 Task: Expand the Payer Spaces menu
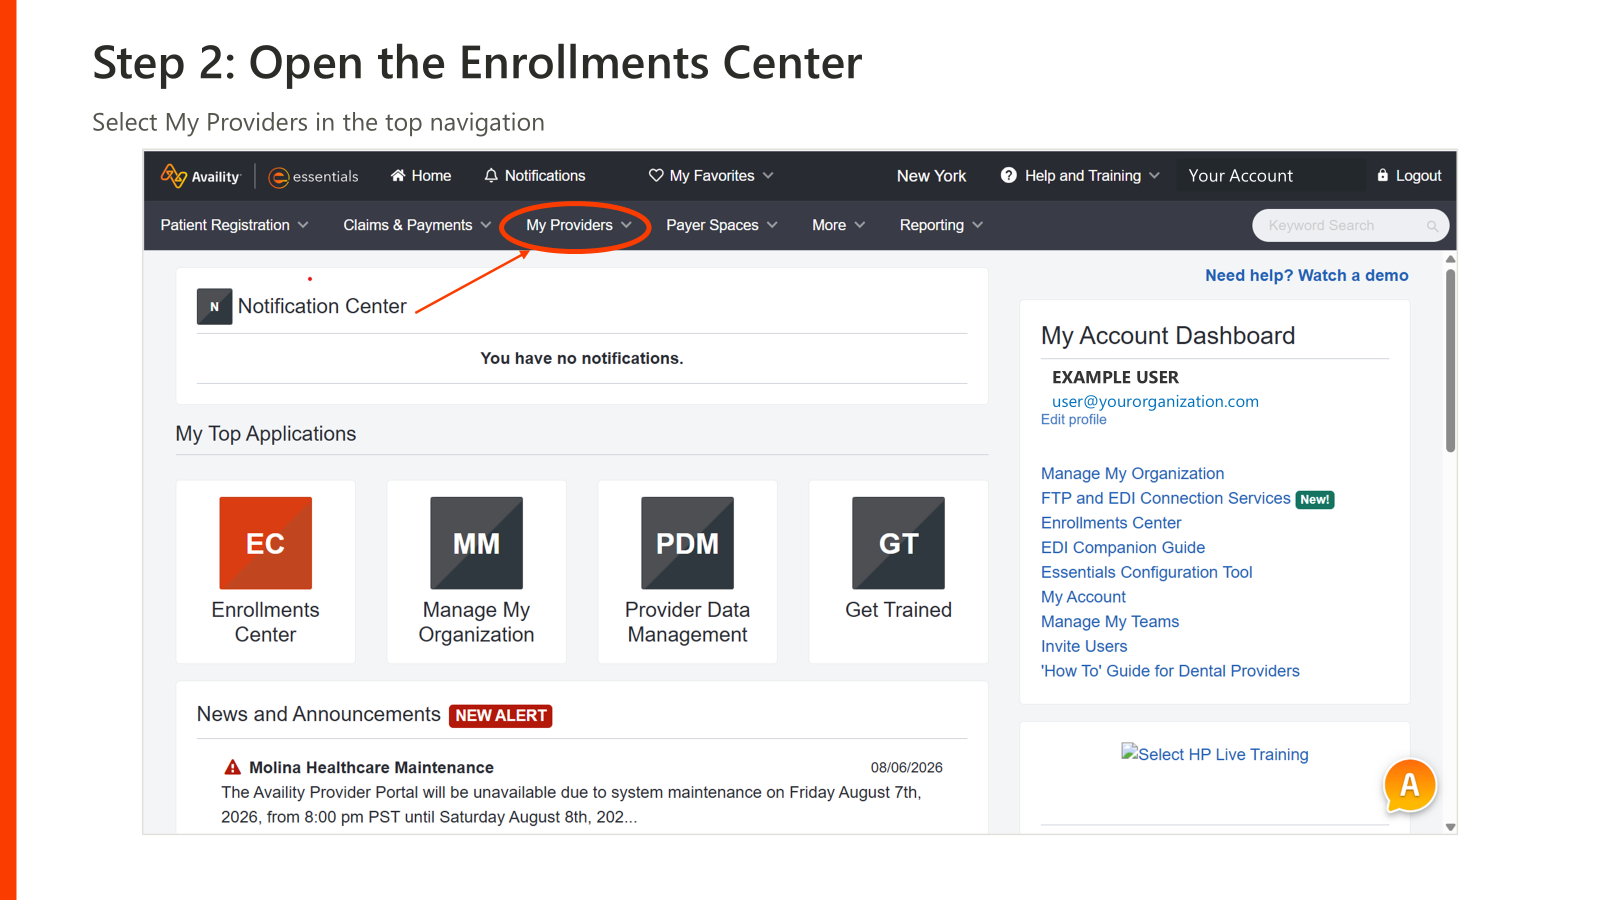tap(722, 225)
